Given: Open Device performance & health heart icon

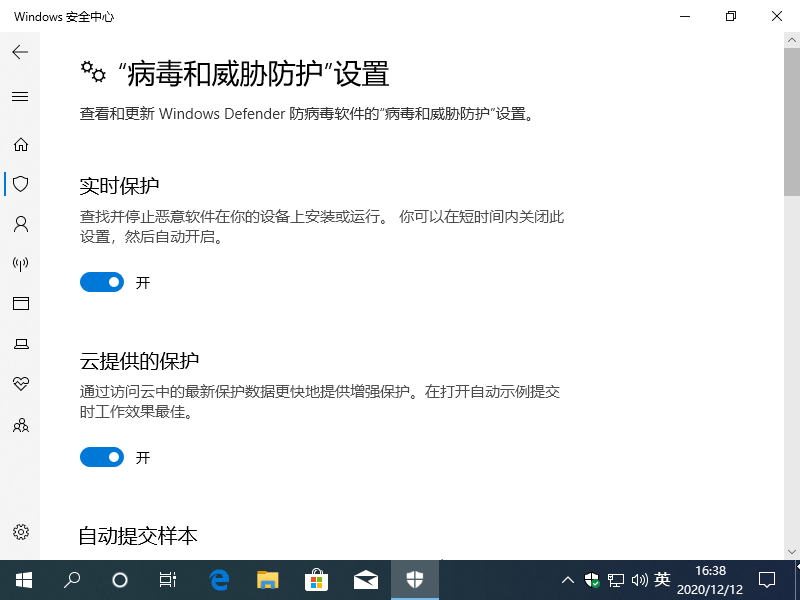Looking at the screenshot, I should click(x=21, y=384).
